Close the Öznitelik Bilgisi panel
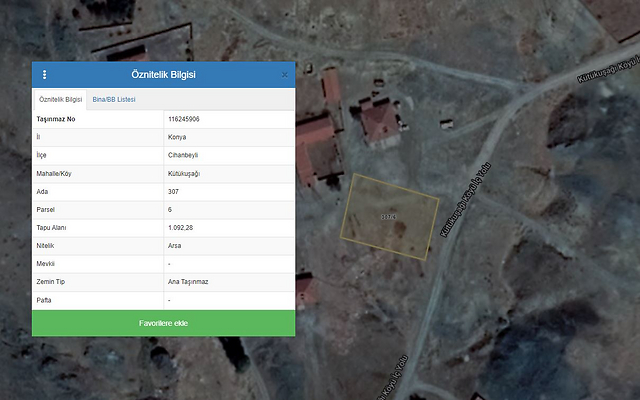 tap(284, 75)
